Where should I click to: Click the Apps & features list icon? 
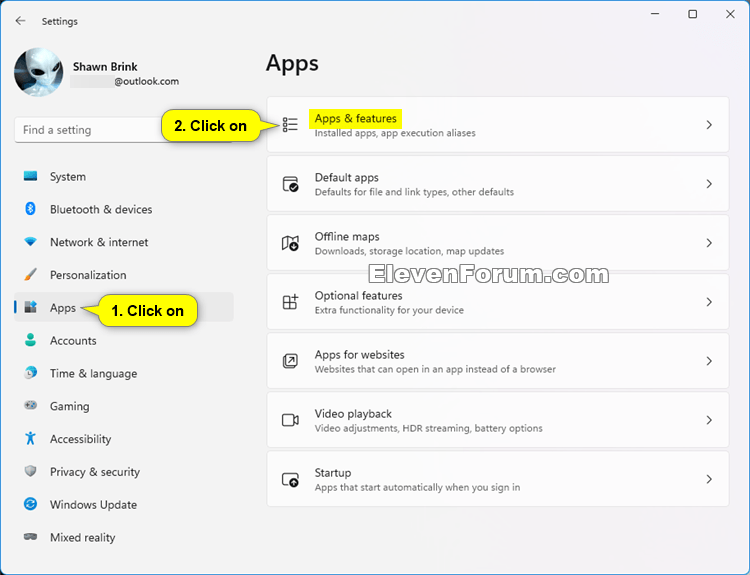click(290, 125)
